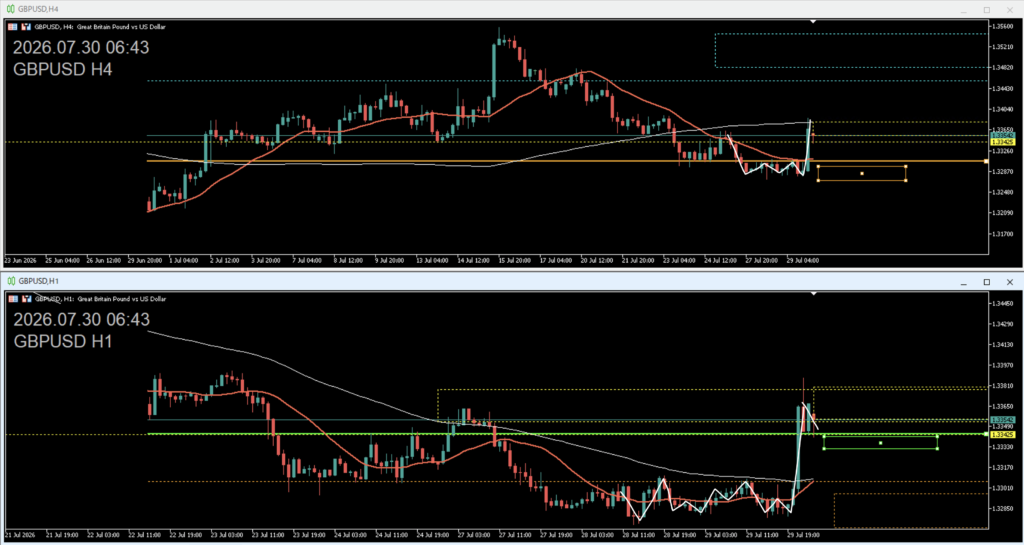Viewport: 1024px width, 545px height.
Task: Maximize the GBPUSD,H1 chart window
Action: pos(987,282)
